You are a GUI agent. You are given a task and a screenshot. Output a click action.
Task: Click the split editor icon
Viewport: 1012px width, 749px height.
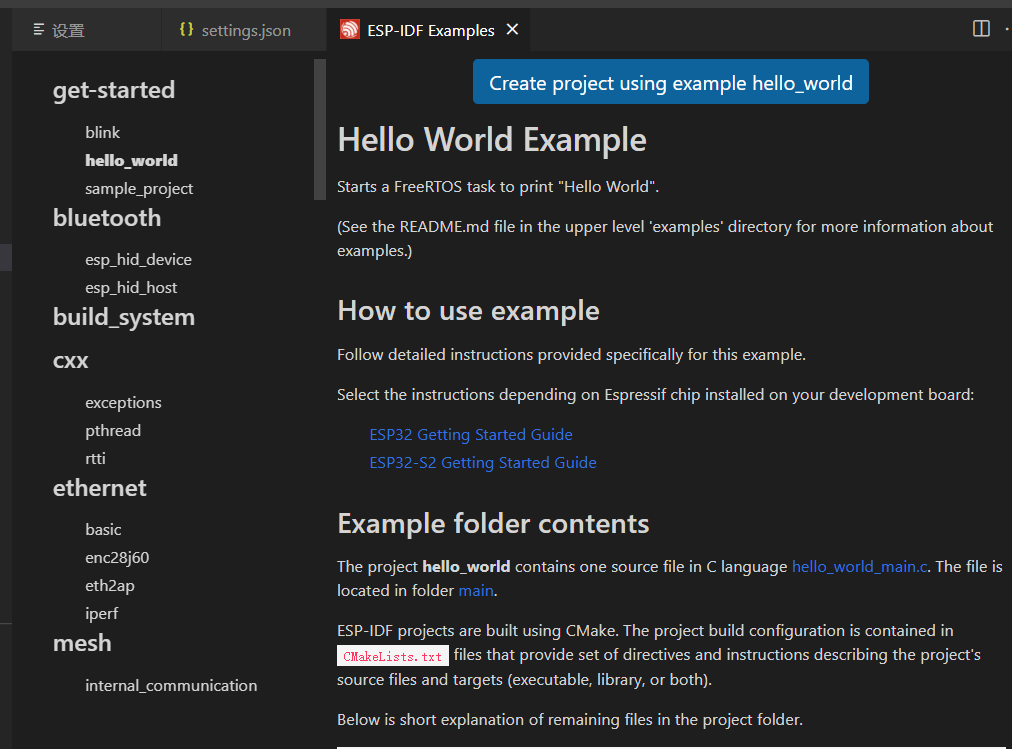(x=981, y=28)
